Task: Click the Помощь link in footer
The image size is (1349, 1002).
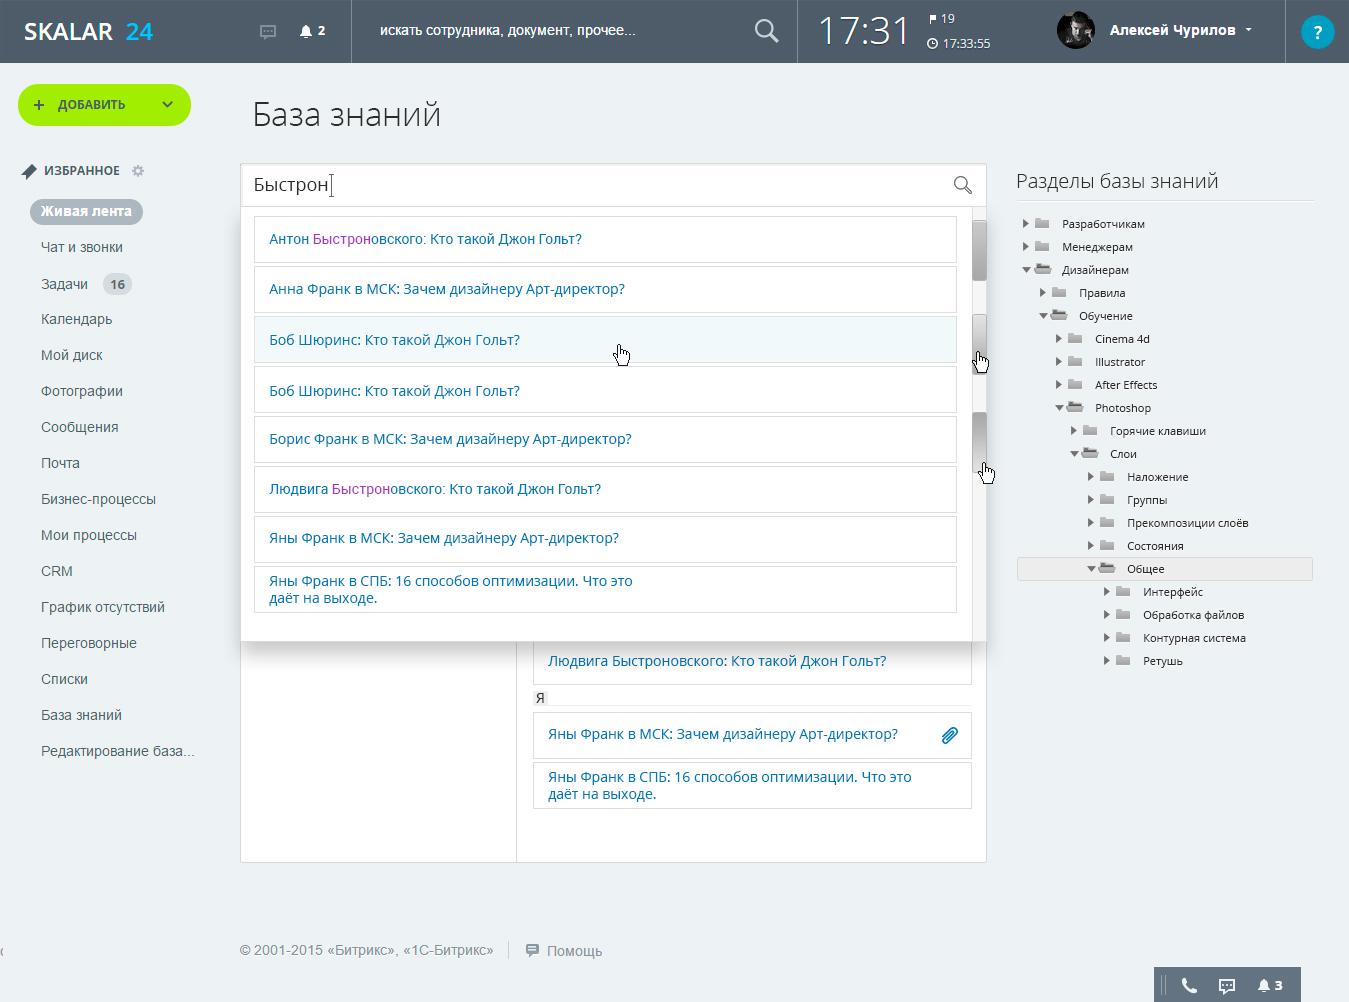Action: (x=574, y=951)
